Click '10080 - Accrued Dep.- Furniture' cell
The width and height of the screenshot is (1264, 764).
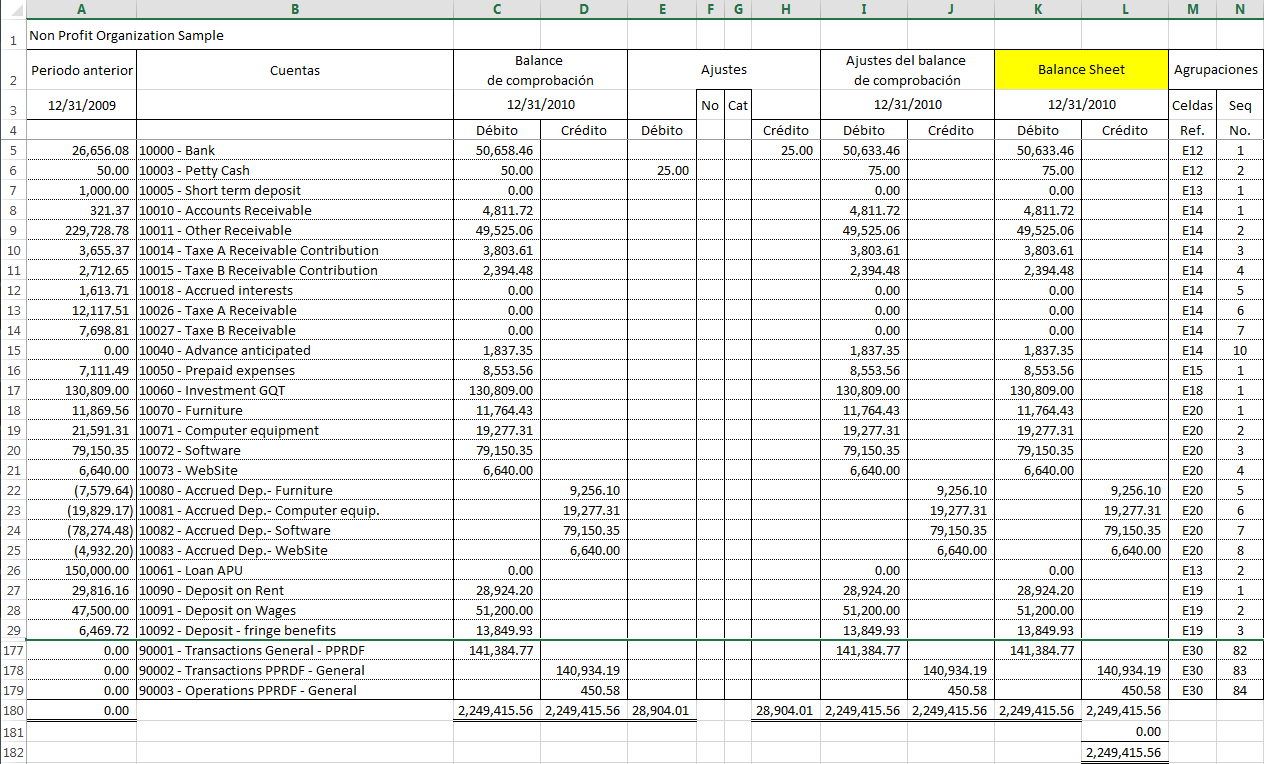pos(294,490)
